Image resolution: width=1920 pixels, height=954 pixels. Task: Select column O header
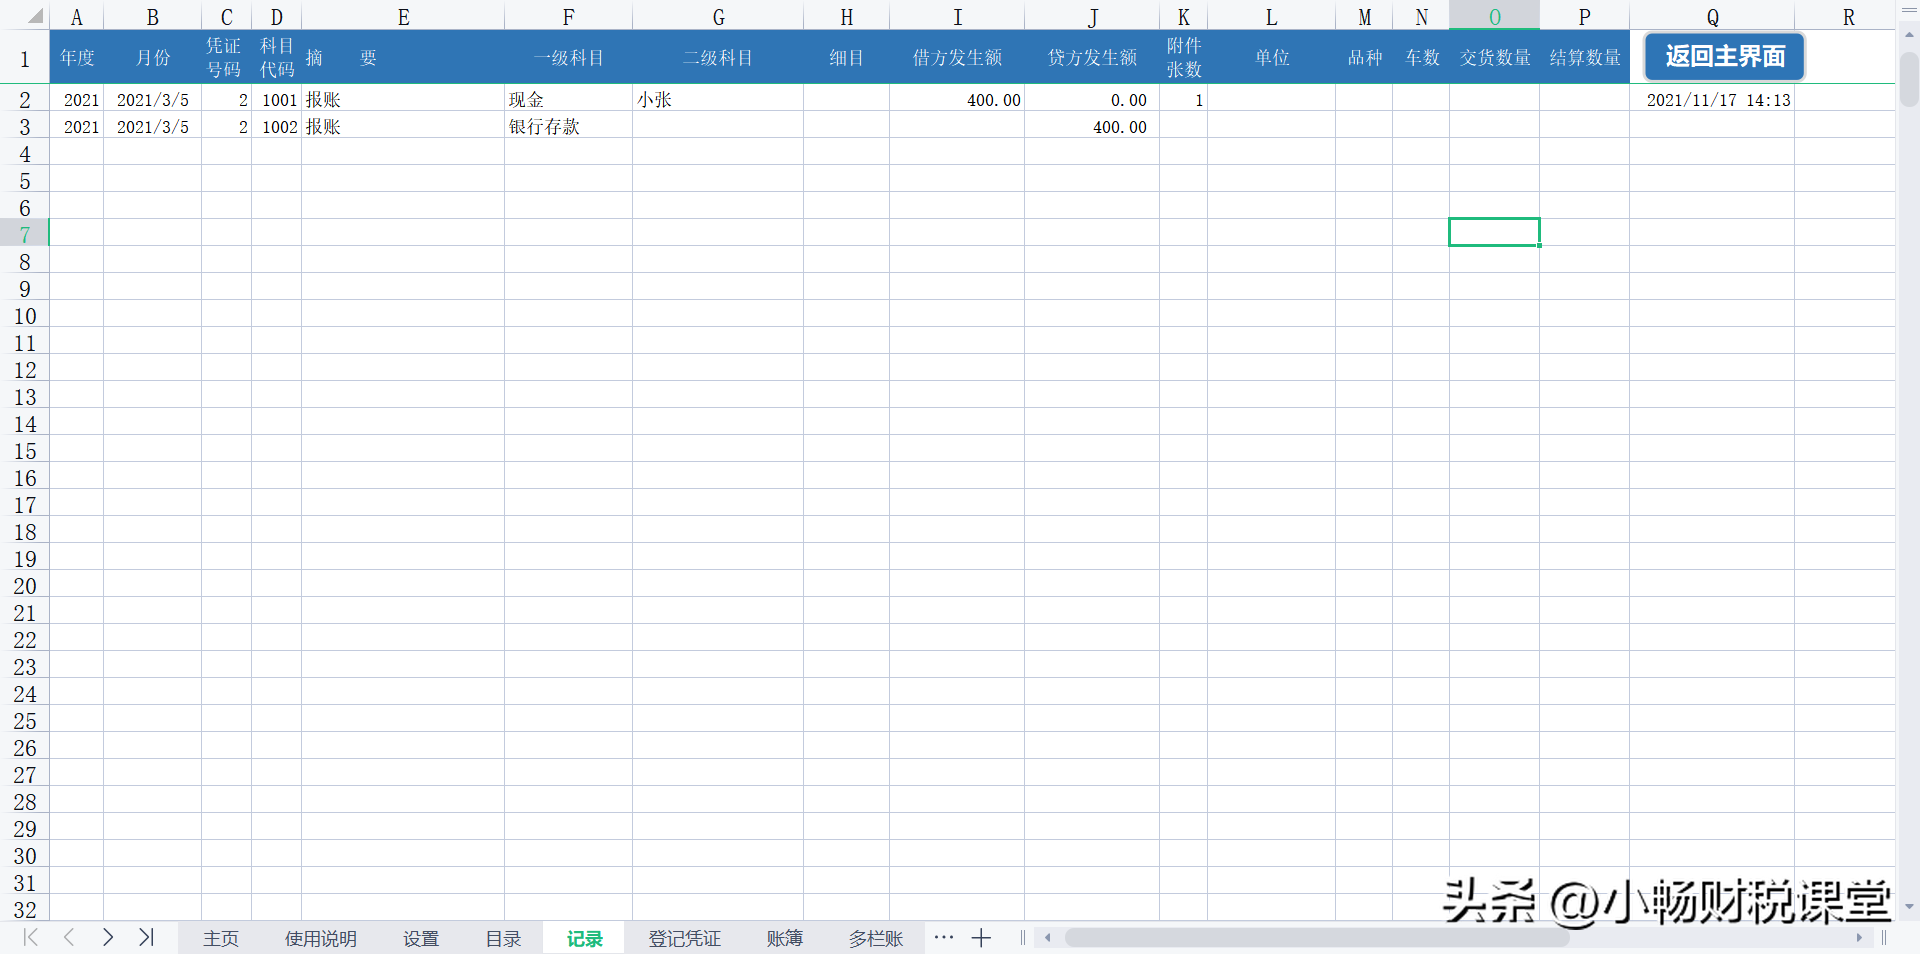point(1494,17)
